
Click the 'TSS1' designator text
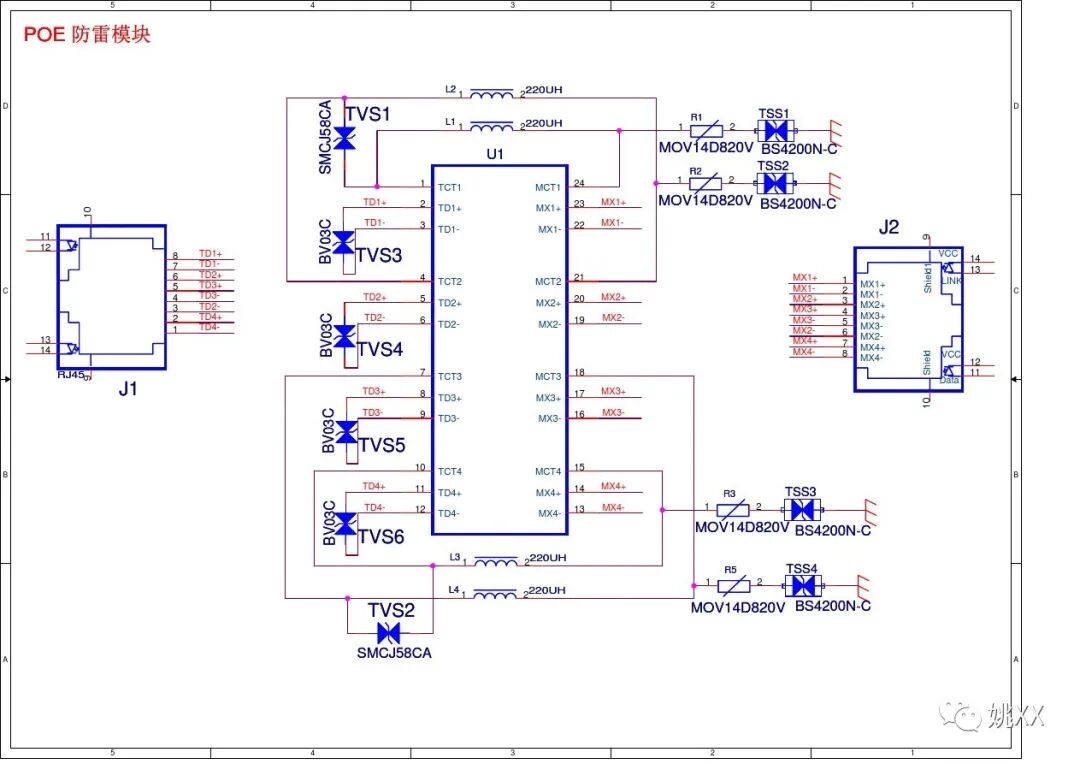[773, 113]
